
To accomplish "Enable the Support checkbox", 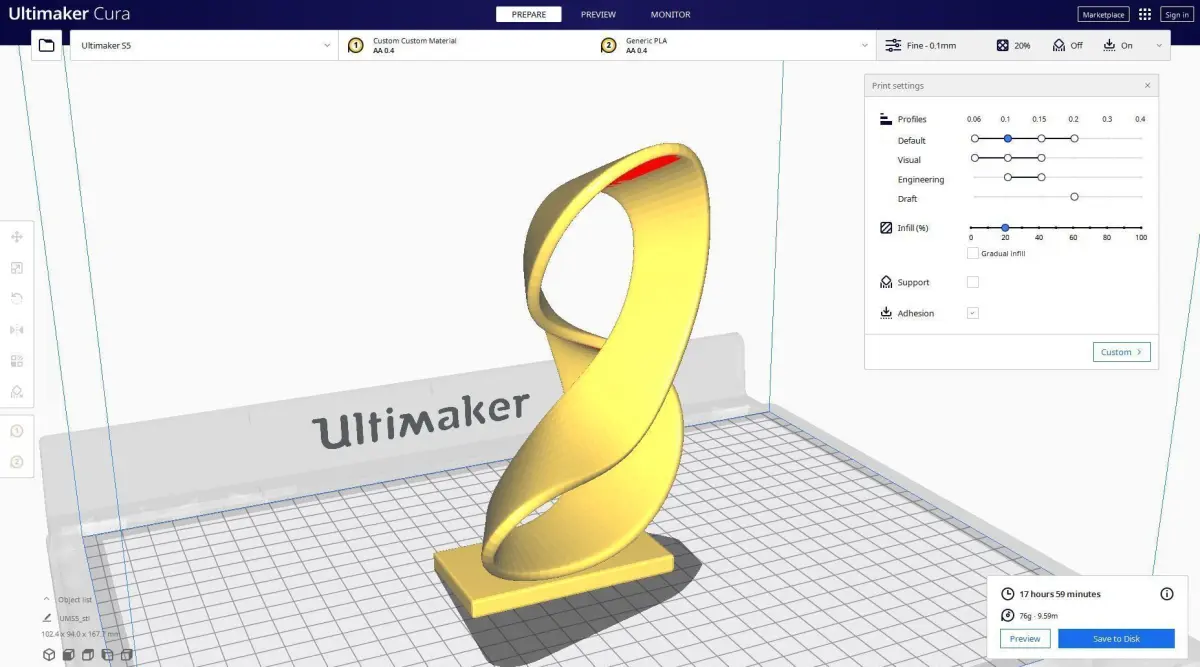I will 973,282.
